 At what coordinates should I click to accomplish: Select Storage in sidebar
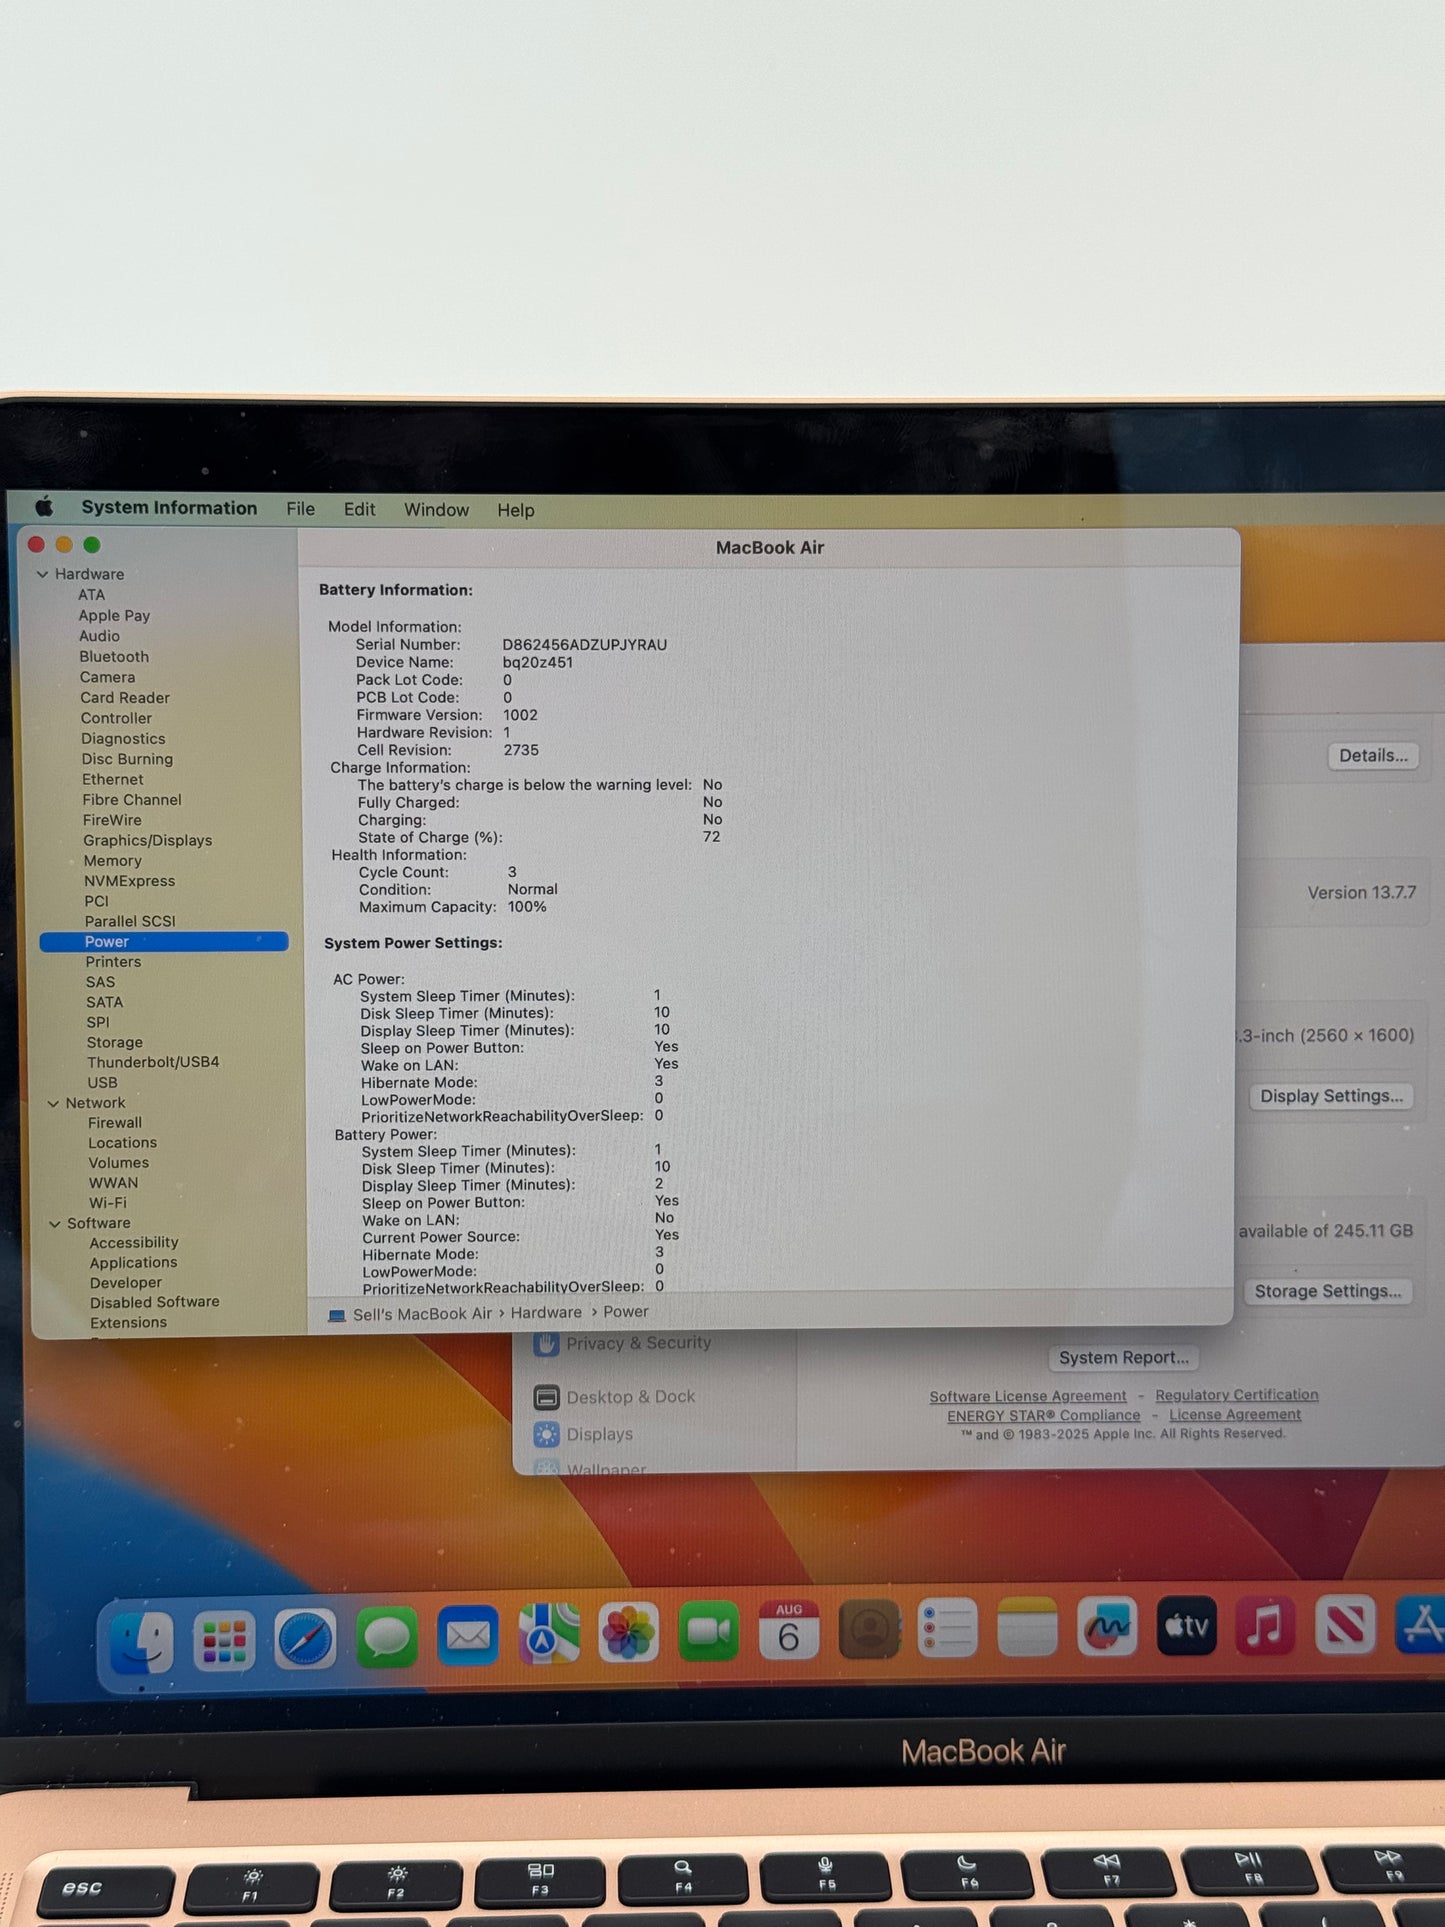(114, 1042)
